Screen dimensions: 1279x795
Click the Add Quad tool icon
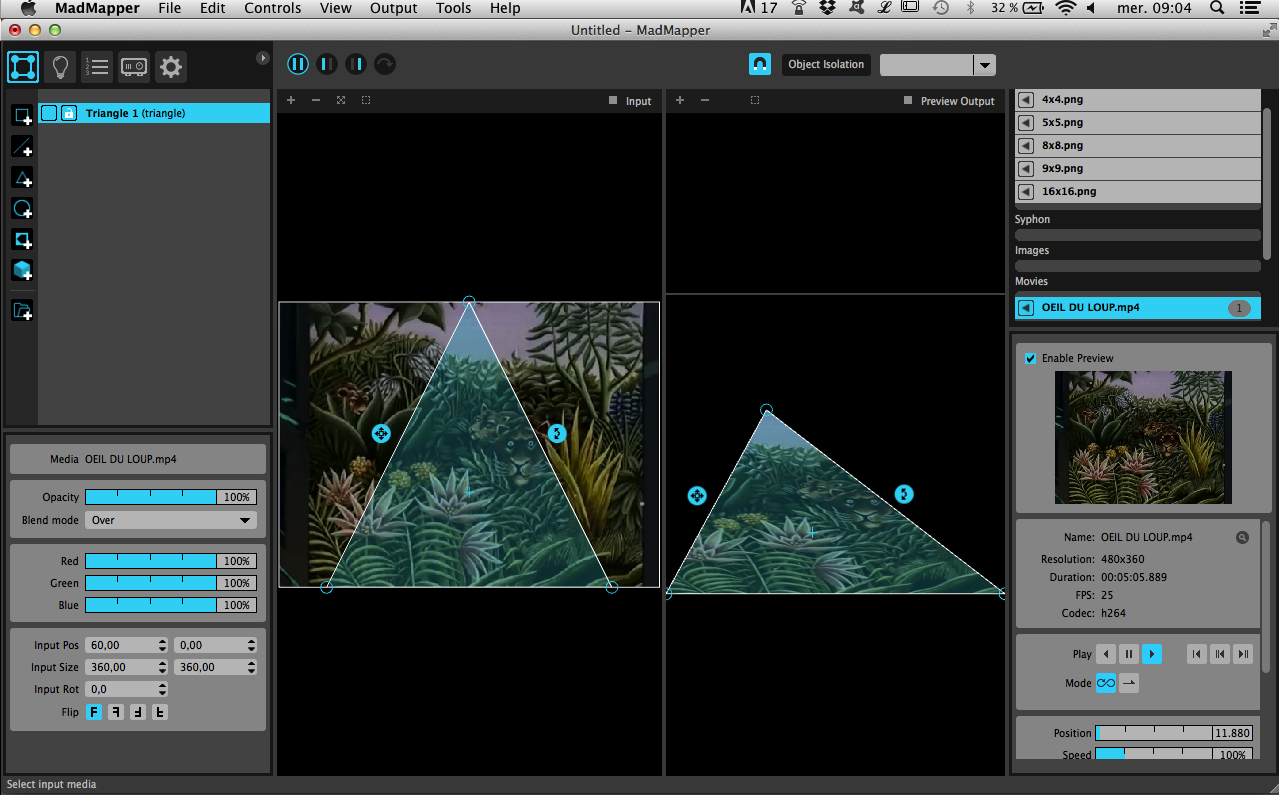pyautogui.click(x=22, y=116)
